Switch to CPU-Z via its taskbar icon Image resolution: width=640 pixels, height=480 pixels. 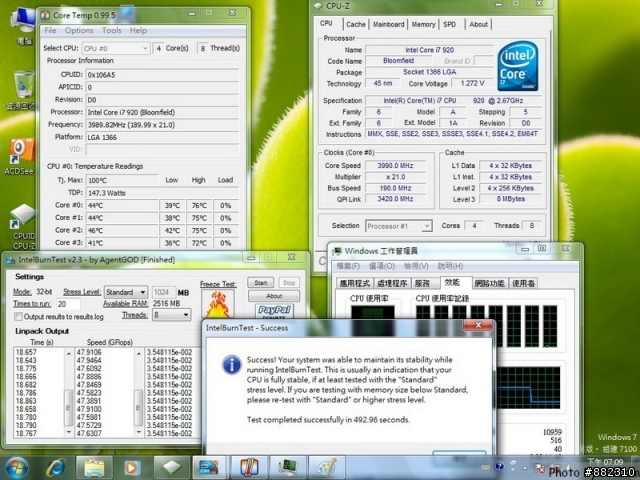tap(171, 468)
